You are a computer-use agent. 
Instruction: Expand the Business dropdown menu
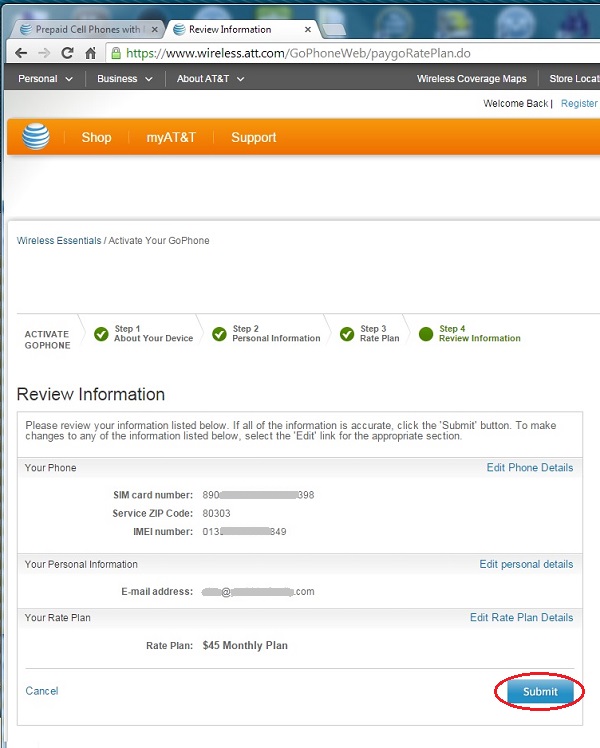tap(124, 79)
